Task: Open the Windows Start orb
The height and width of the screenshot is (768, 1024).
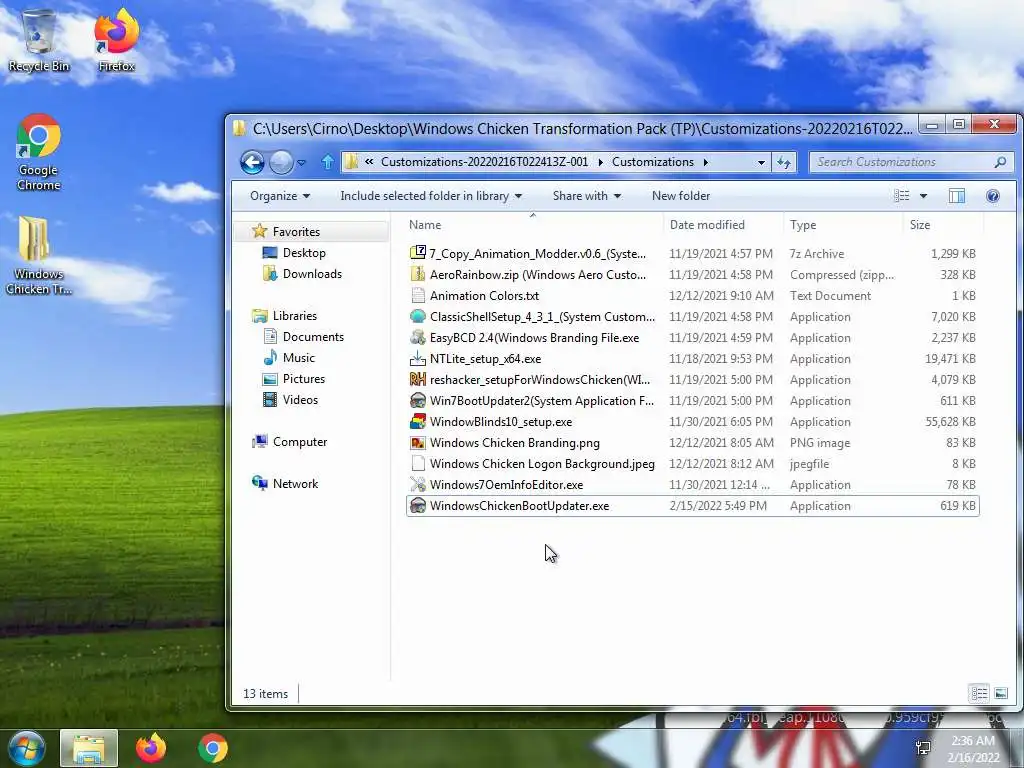Action: click(26, 748)
